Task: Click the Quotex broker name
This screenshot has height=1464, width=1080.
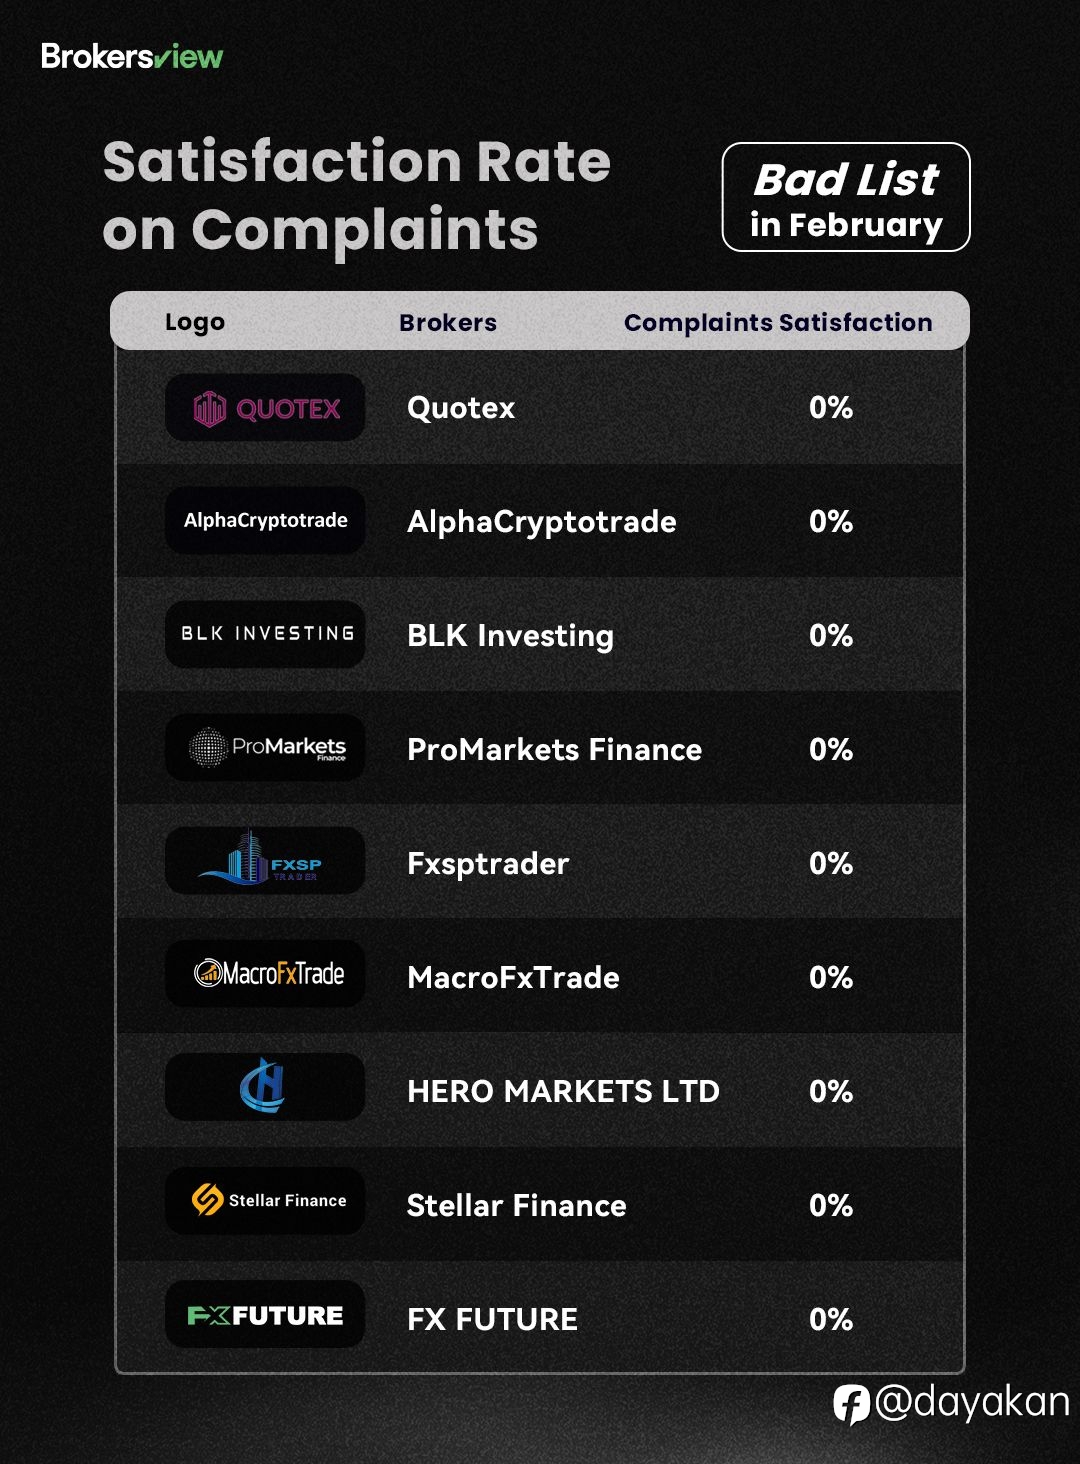Action: click(x=461, y=408)
